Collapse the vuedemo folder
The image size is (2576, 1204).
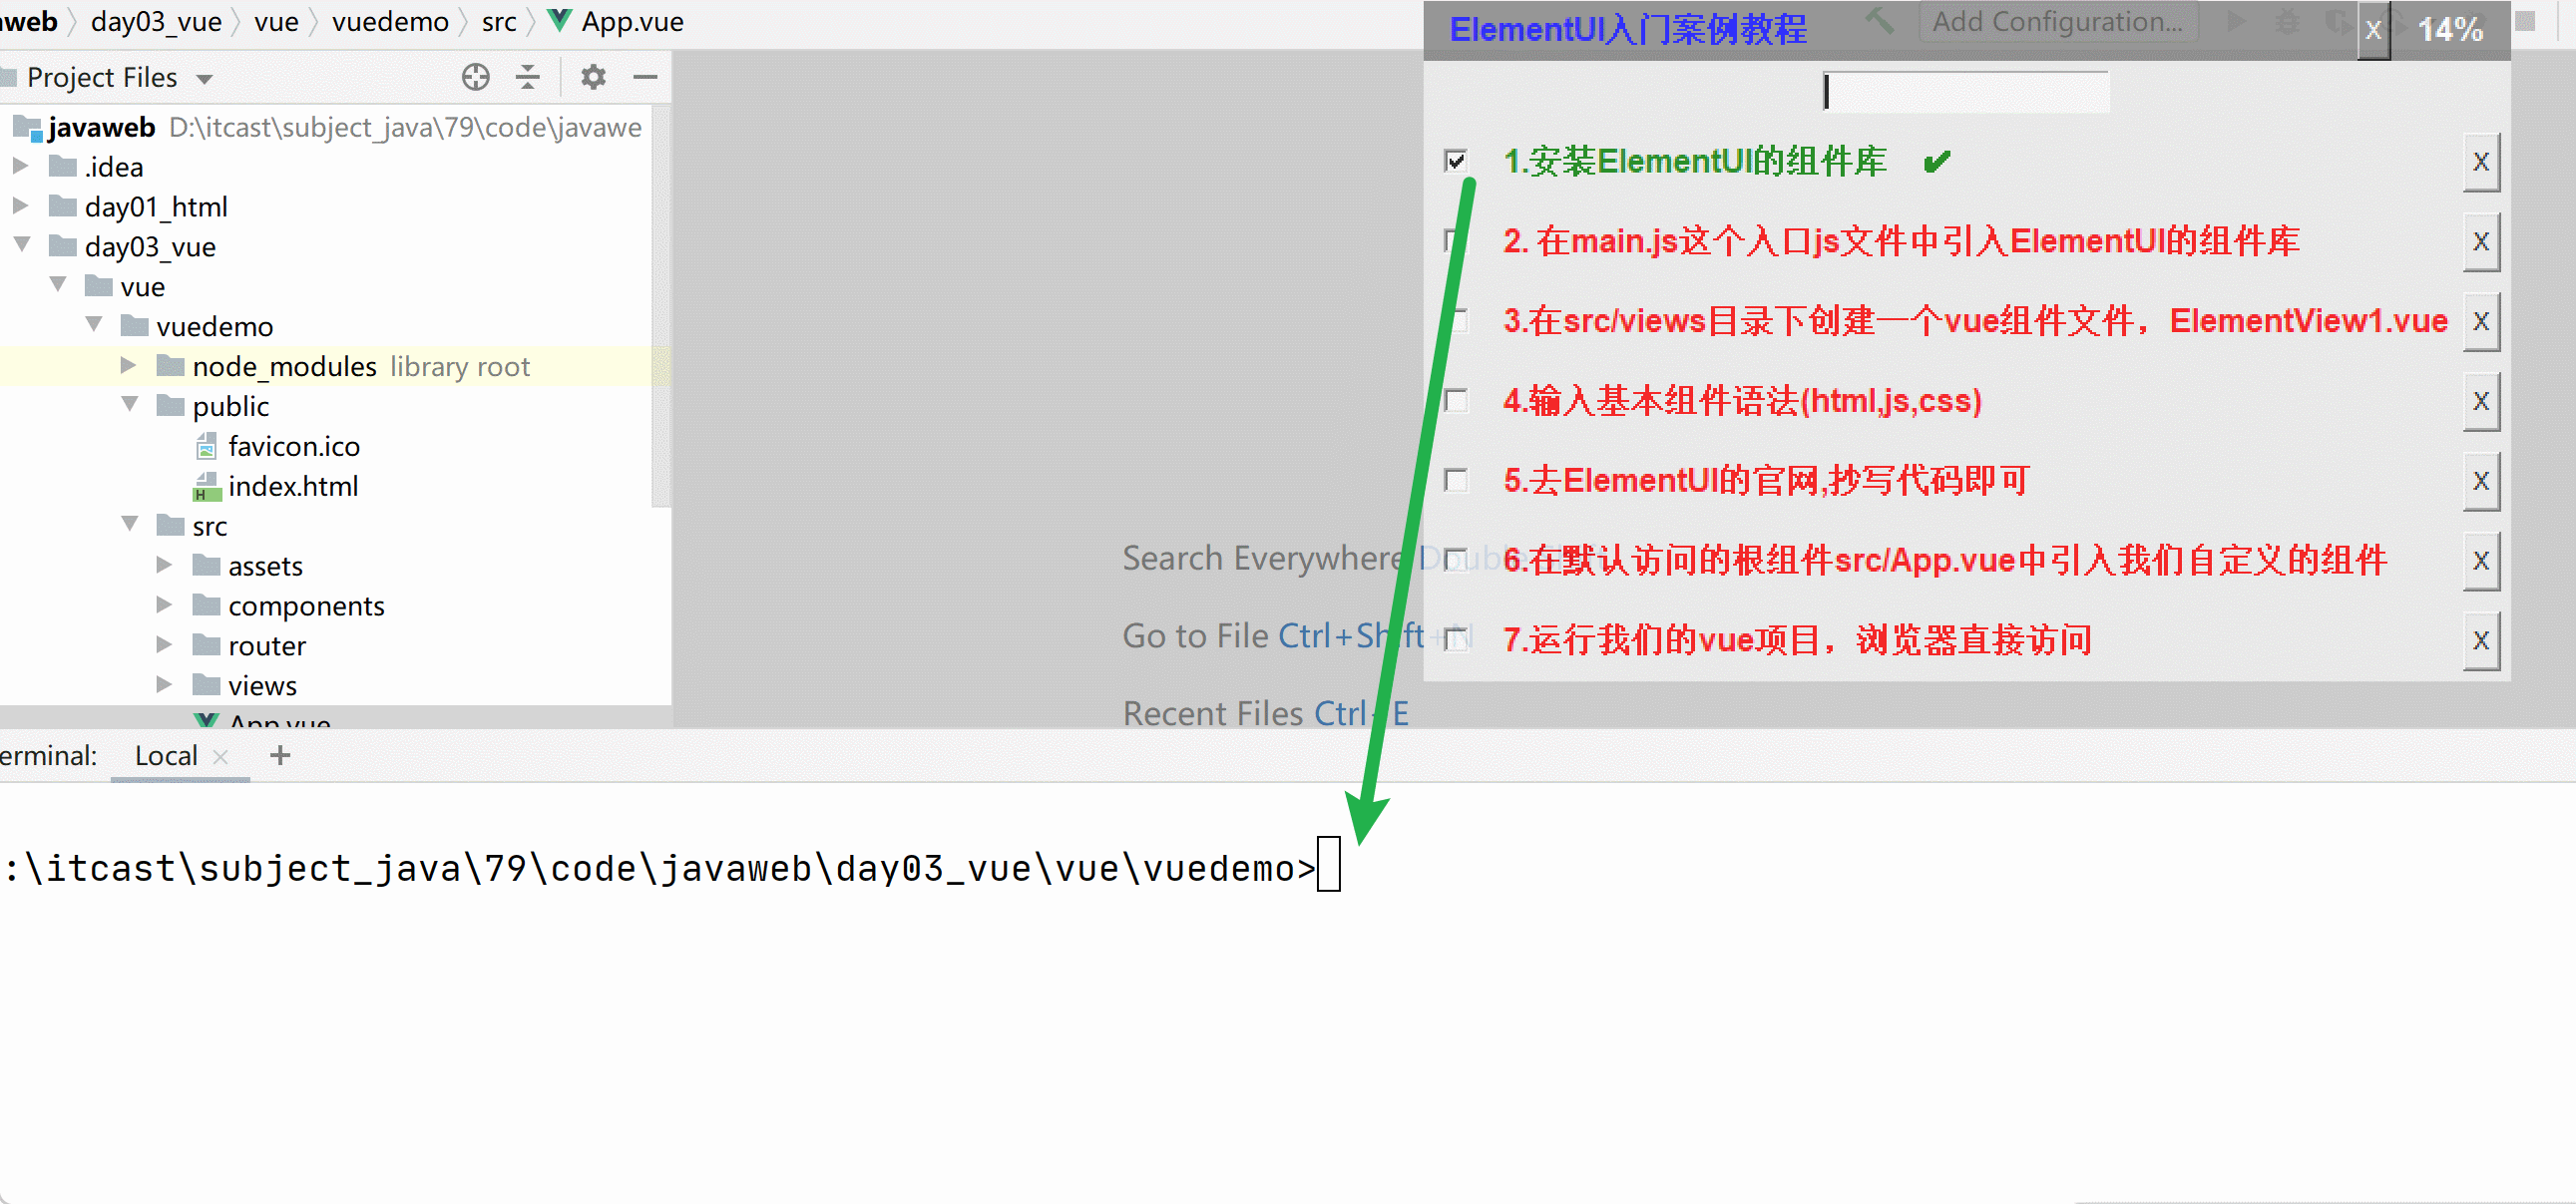[x=94, y=325]
